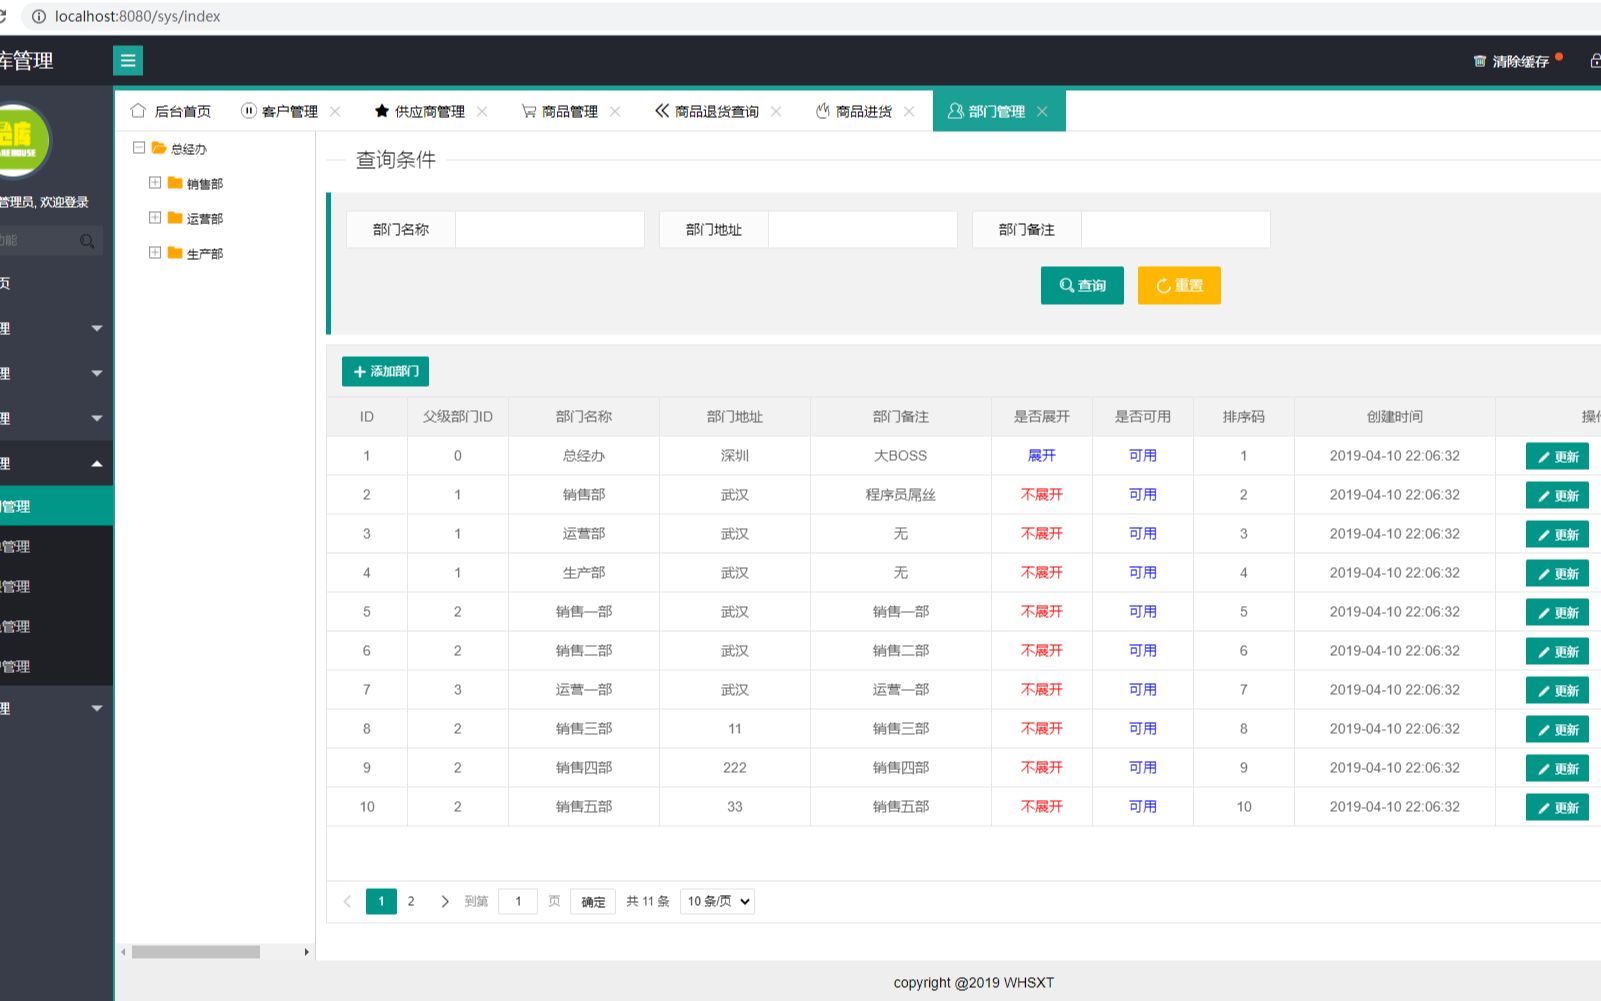Image resolution: width=1601 pixels, height=1001 pixels.
Task: Expand the 运营部 tree node
Action: (x=155, y=217)
